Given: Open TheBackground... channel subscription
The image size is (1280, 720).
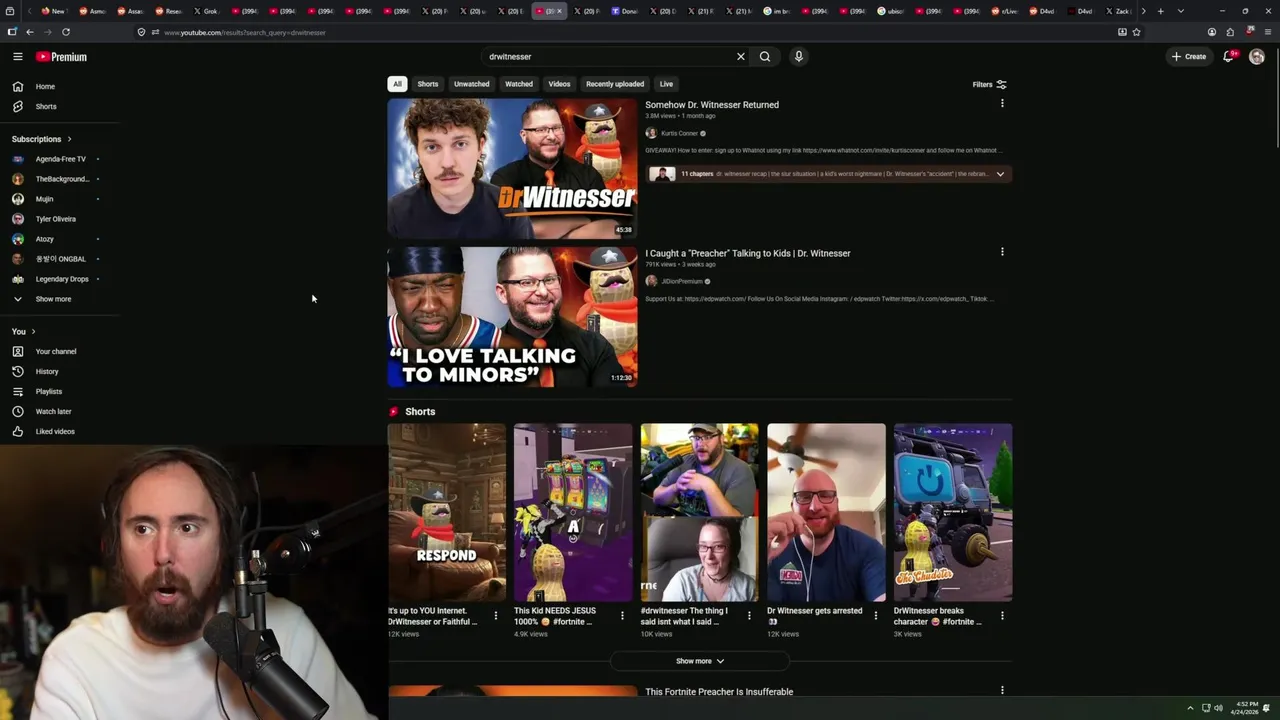Looking at the screenshot, I should click(x=60, y=179).
